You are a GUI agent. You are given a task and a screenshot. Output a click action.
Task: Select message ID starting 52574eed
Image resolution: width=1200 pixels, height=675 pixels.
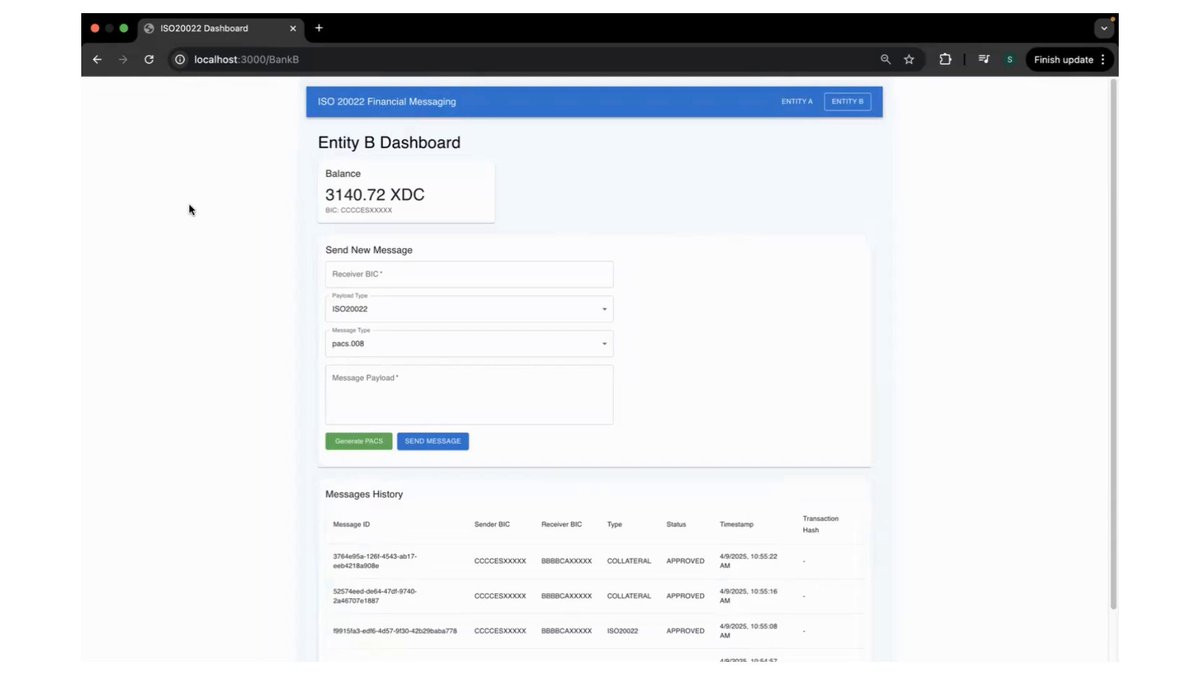click(375, 596)
